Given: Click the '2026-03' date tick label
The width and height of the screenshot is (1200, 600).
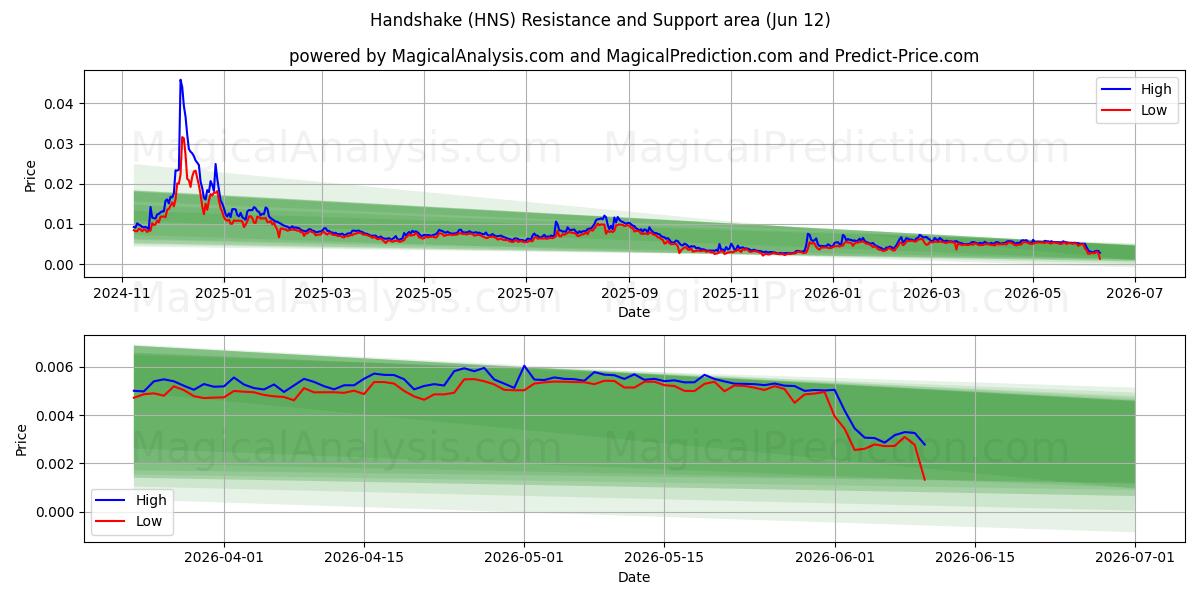Looking at the screenshot, I should [x=931, y=293].
